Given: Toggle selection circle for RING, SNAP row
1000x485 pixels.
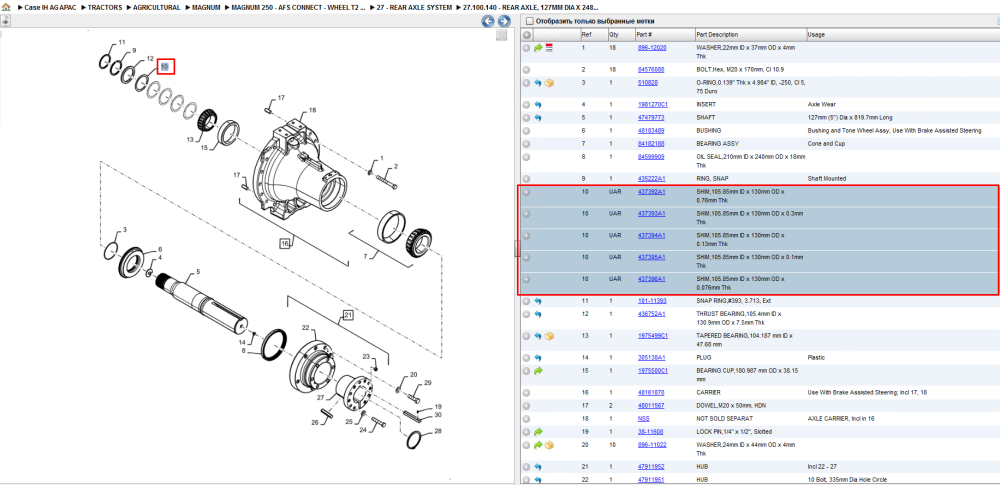Looking at the screenshot, I should coord(526,179).
